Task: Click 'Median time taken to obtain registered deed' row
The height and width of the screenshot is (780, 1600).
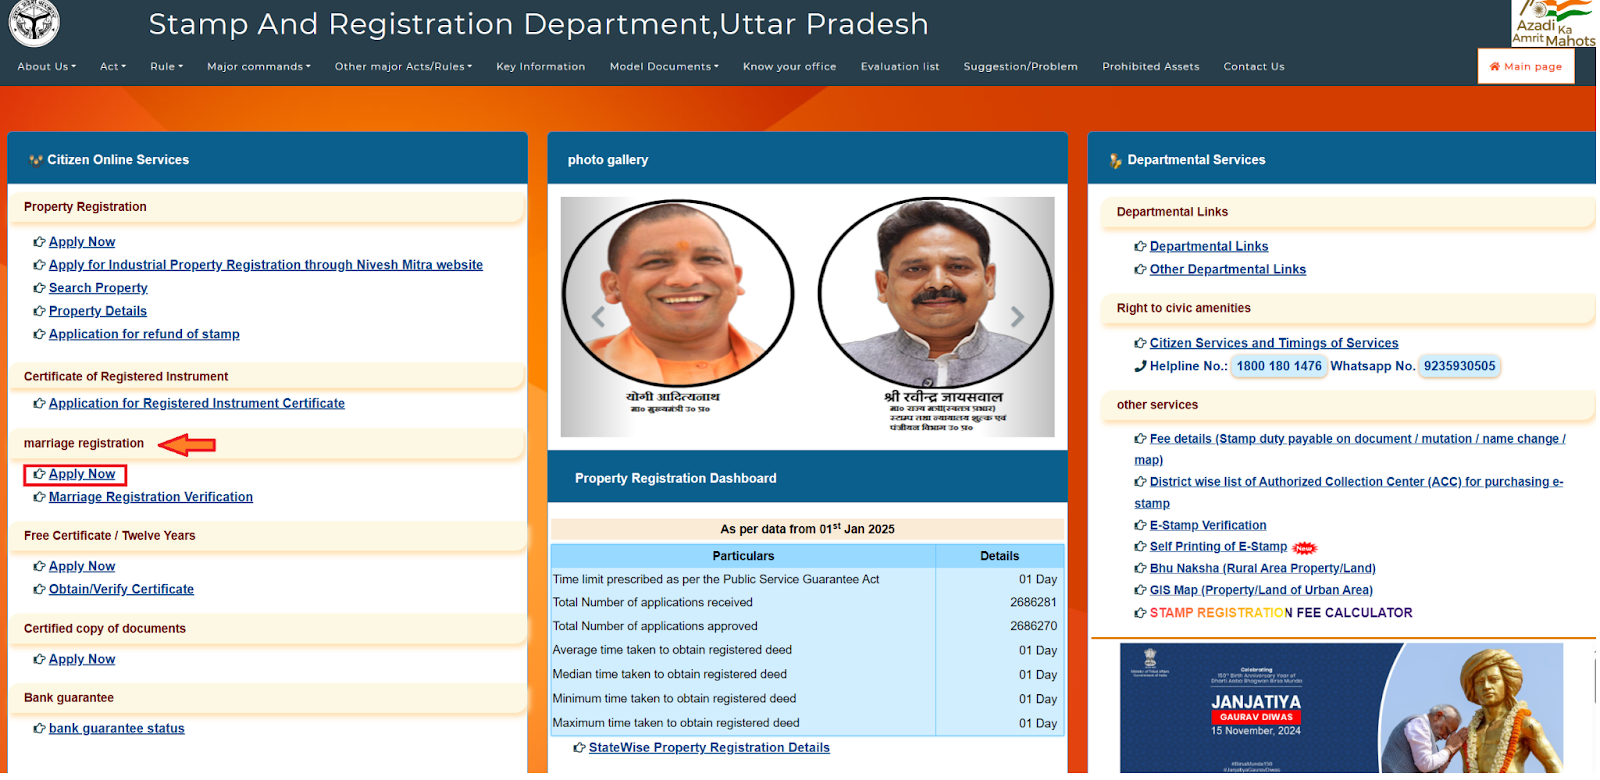Action: point(807,675)
